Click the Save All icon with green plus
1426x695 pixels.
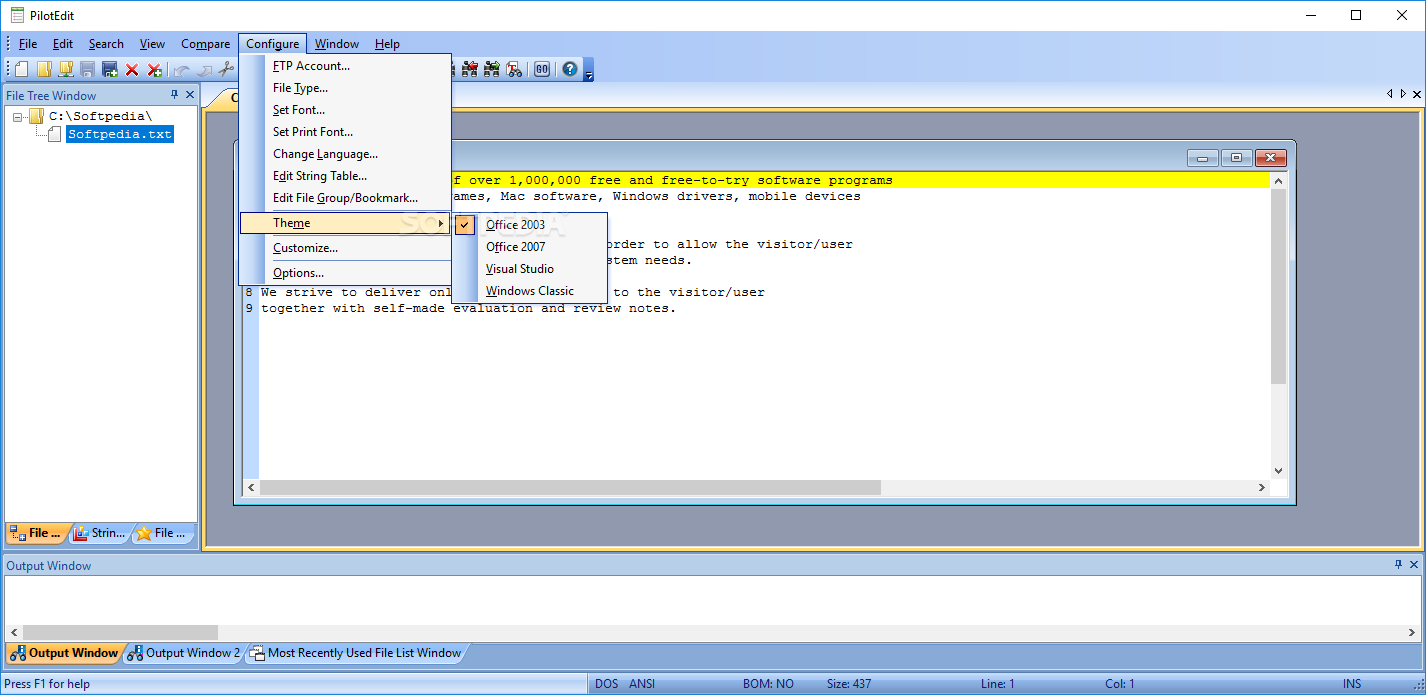point(110,69)
